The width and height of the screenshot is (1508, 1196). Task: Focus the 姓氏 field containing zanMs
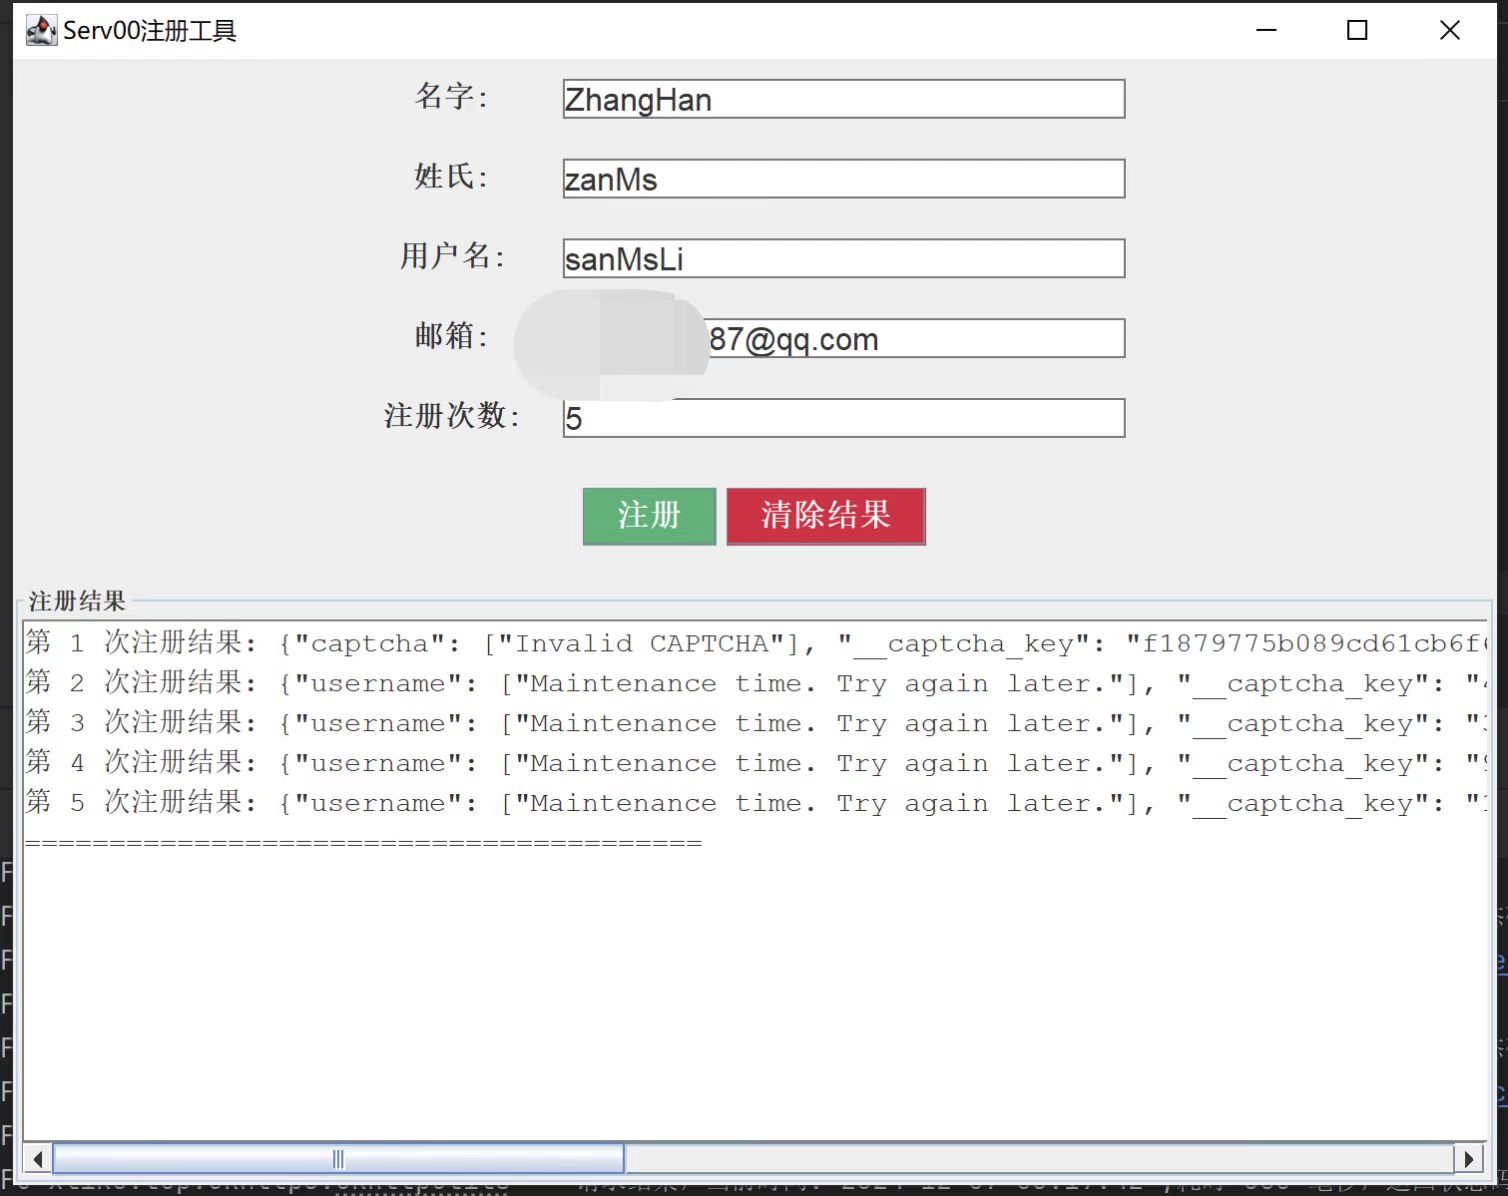tap(844, 179)
